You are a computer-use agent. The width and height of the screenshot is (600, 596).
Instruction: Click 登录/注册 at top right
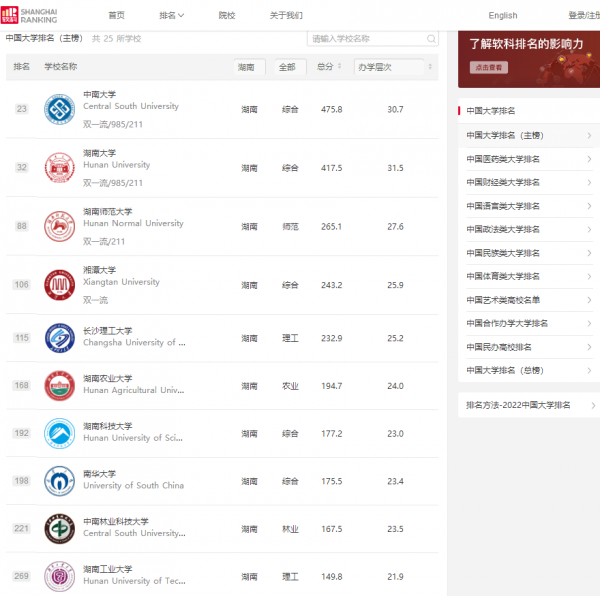(584, 15)
